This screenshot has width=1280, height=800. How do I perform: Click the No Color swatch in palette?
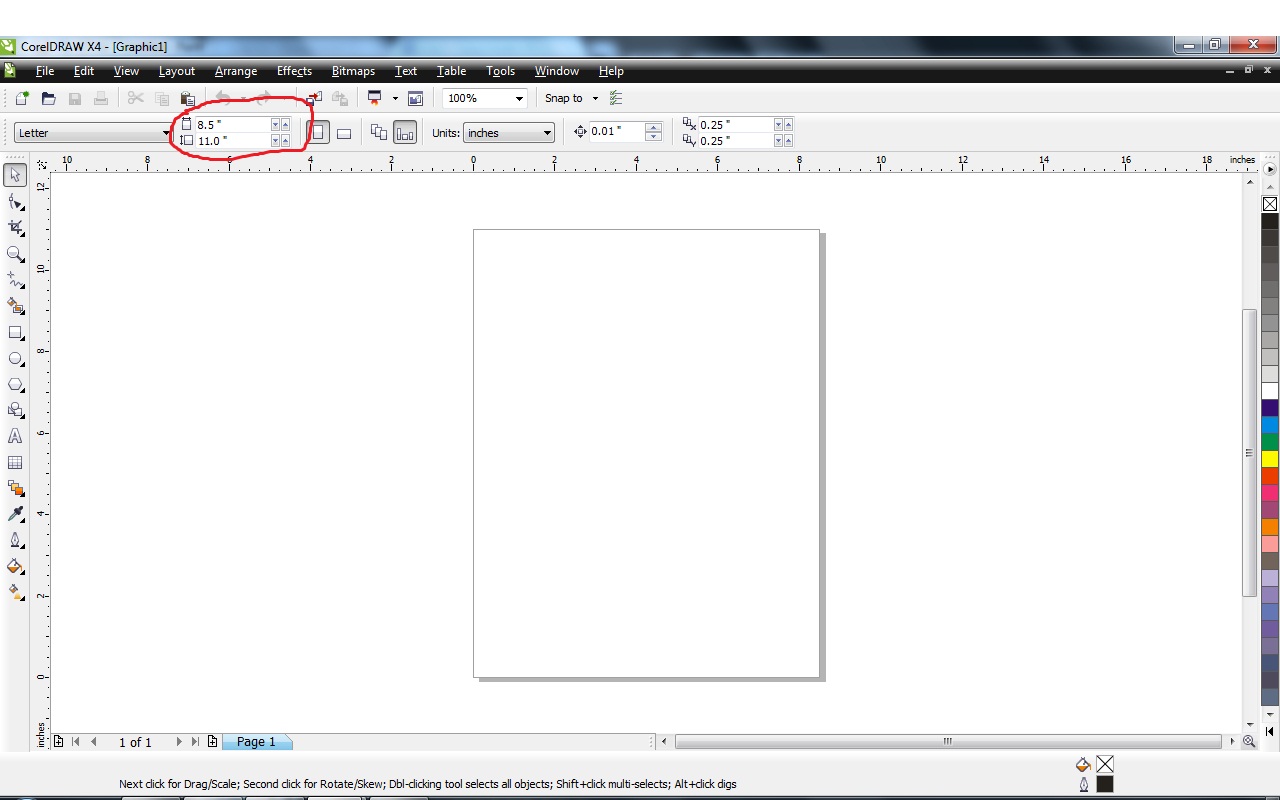[x=1270, y=204]
